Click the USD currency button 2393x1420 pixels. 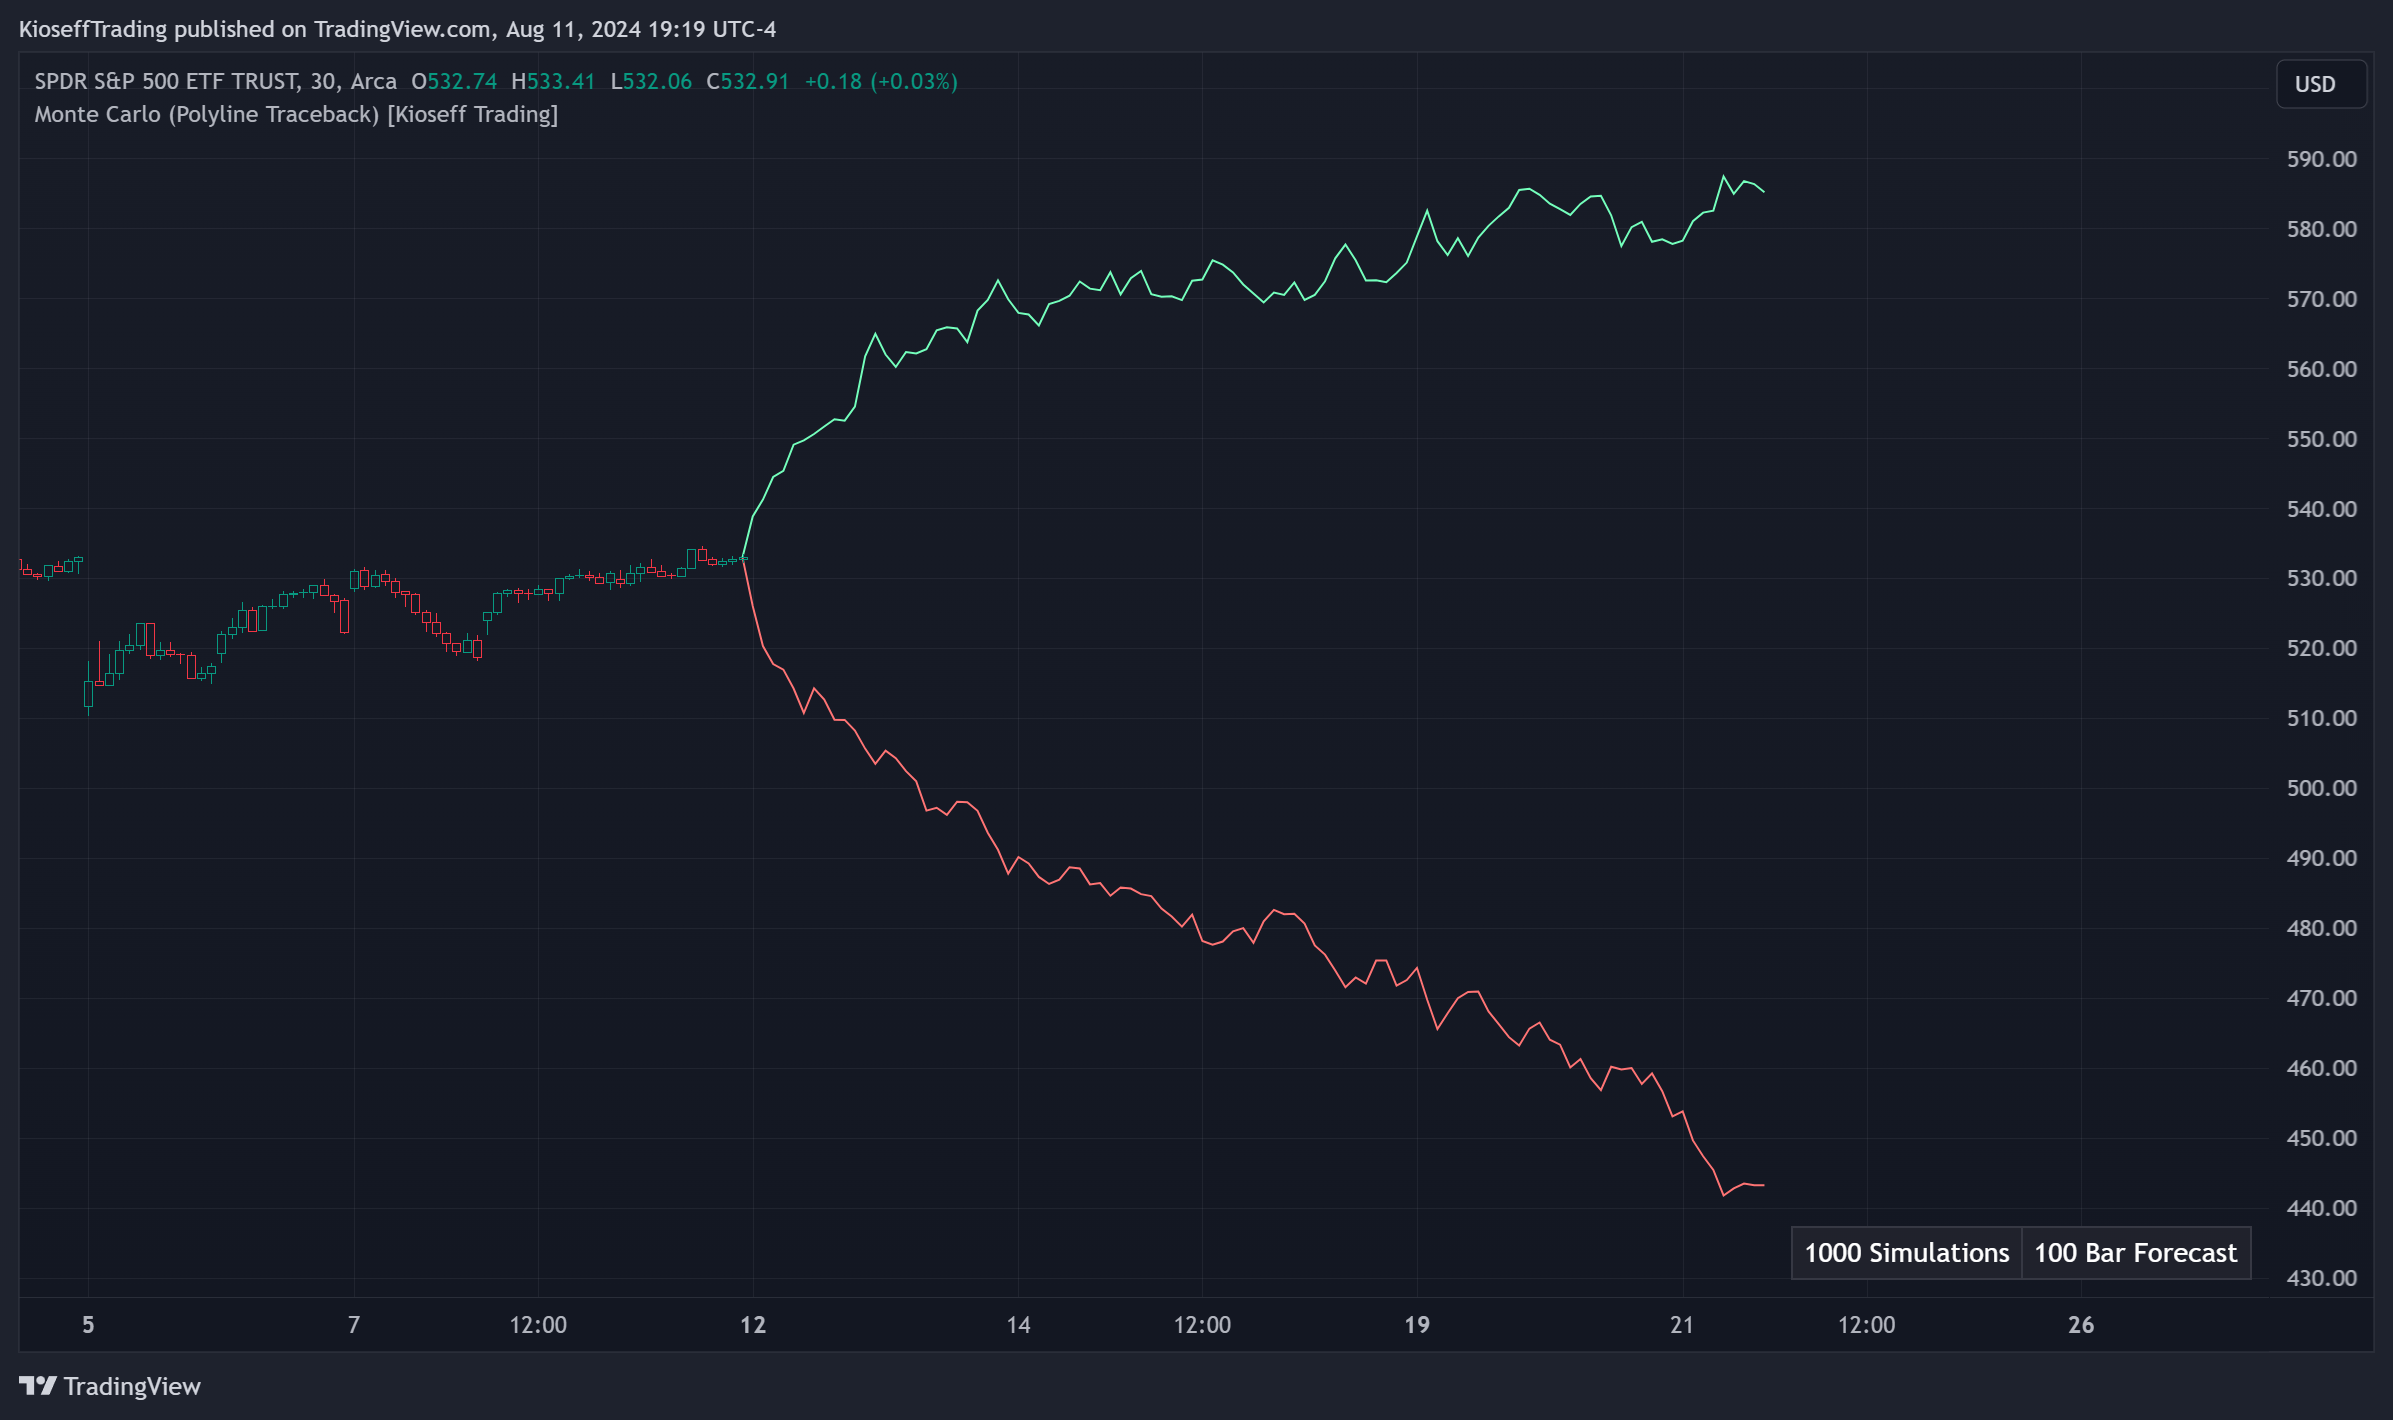click(x=2321, y=84)
